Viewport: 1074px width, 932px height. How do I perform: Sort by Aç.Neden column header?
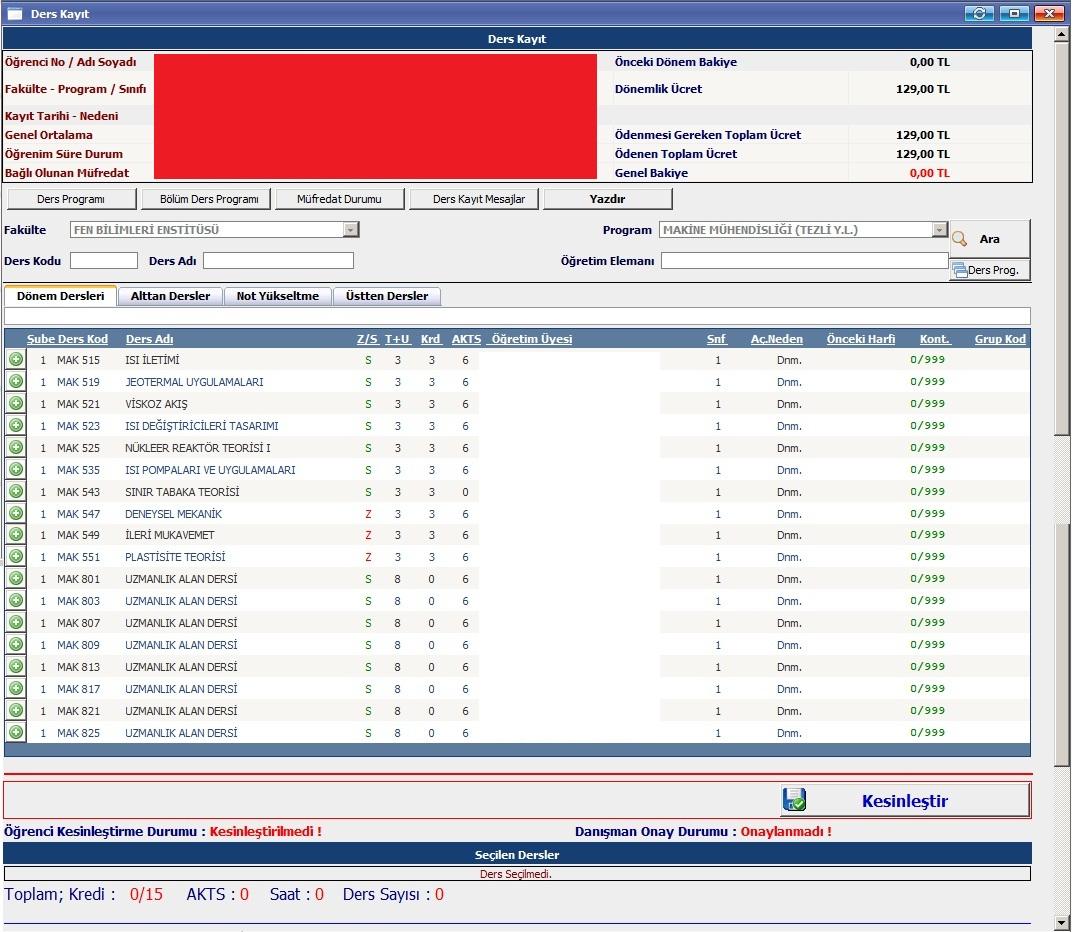point(777,339)
